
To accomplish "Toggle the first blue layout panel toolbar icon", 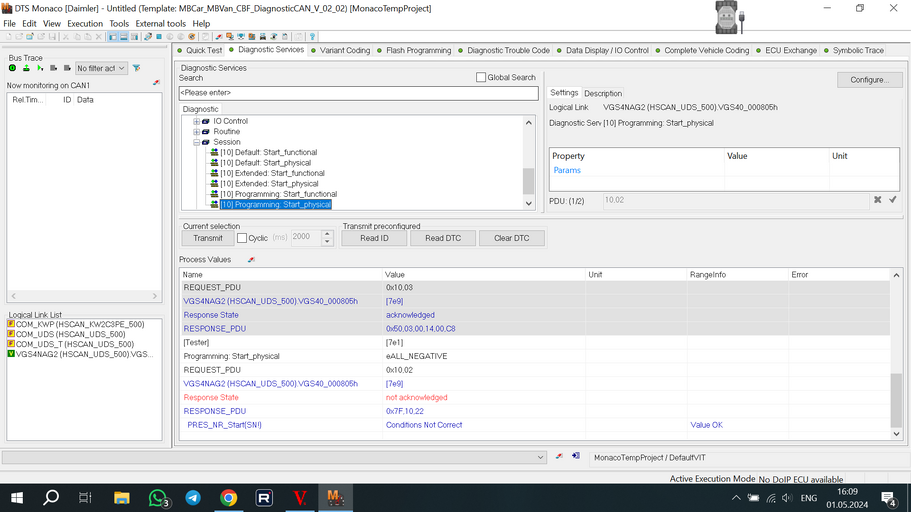I will 113,37.
